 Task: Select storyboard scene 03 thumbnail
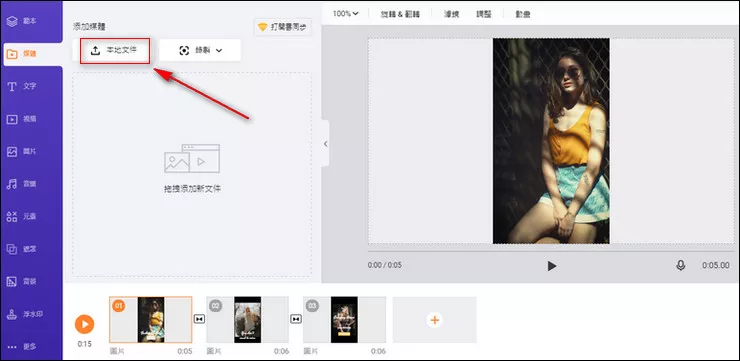345,319
